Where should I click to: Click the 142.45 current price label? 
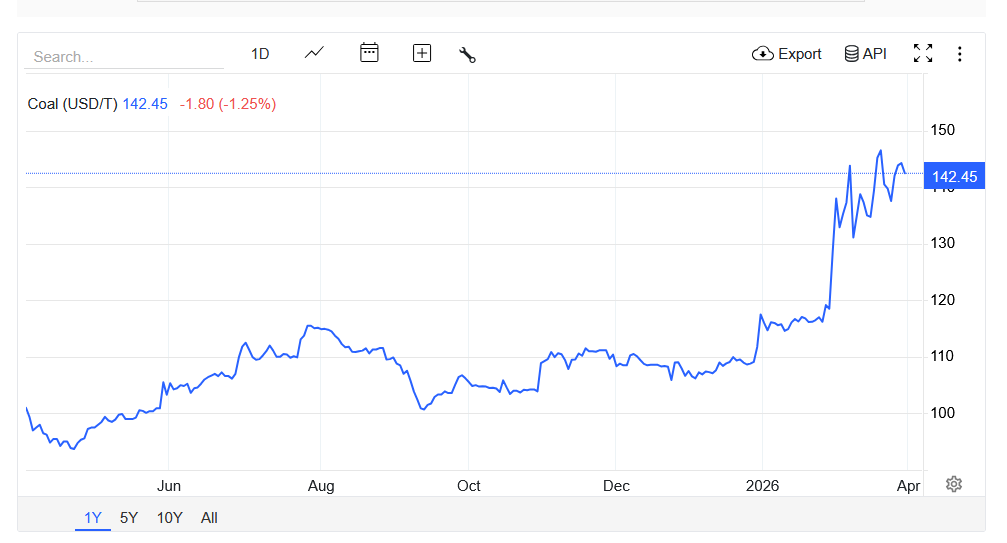coord(954,177)
